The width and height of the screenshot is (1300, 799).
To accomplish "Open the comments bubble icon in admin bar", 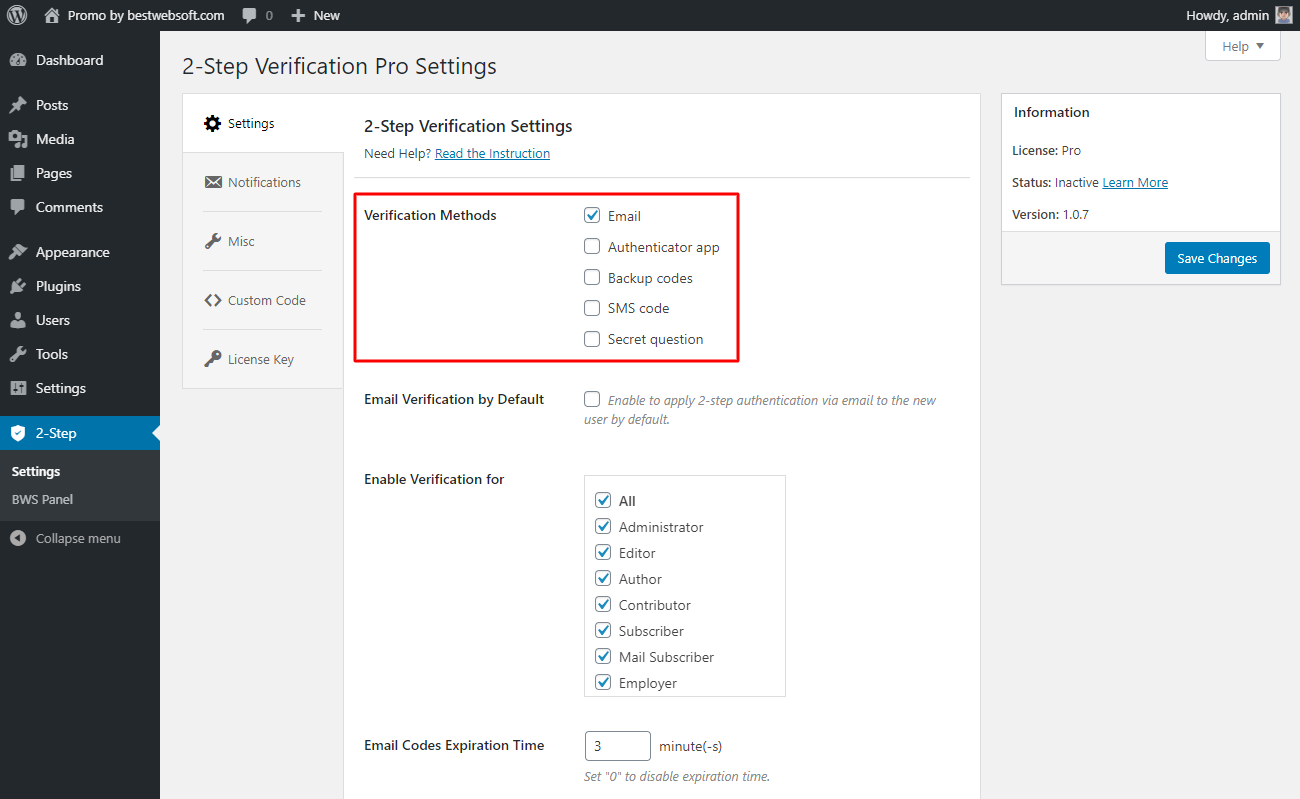I will tap(250, 16).
